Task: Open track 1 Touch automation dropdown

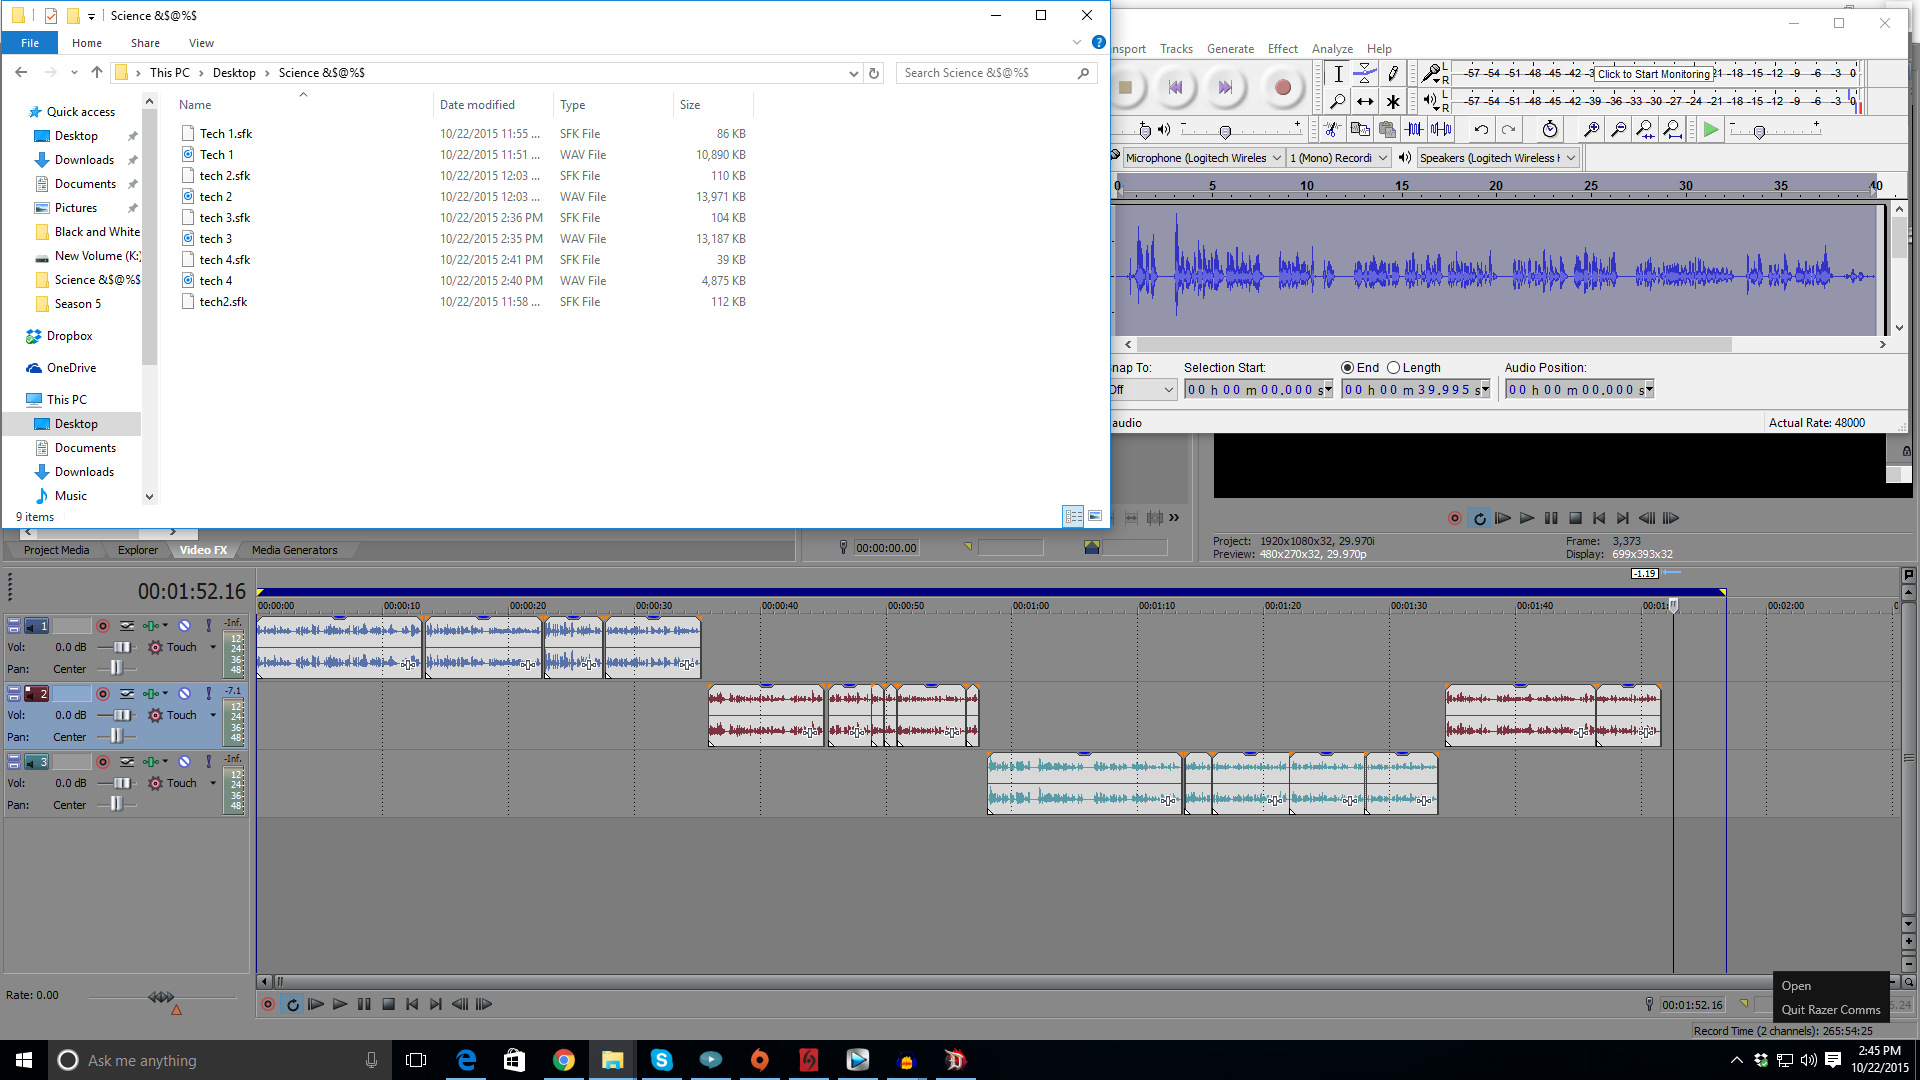Action: 213,647
